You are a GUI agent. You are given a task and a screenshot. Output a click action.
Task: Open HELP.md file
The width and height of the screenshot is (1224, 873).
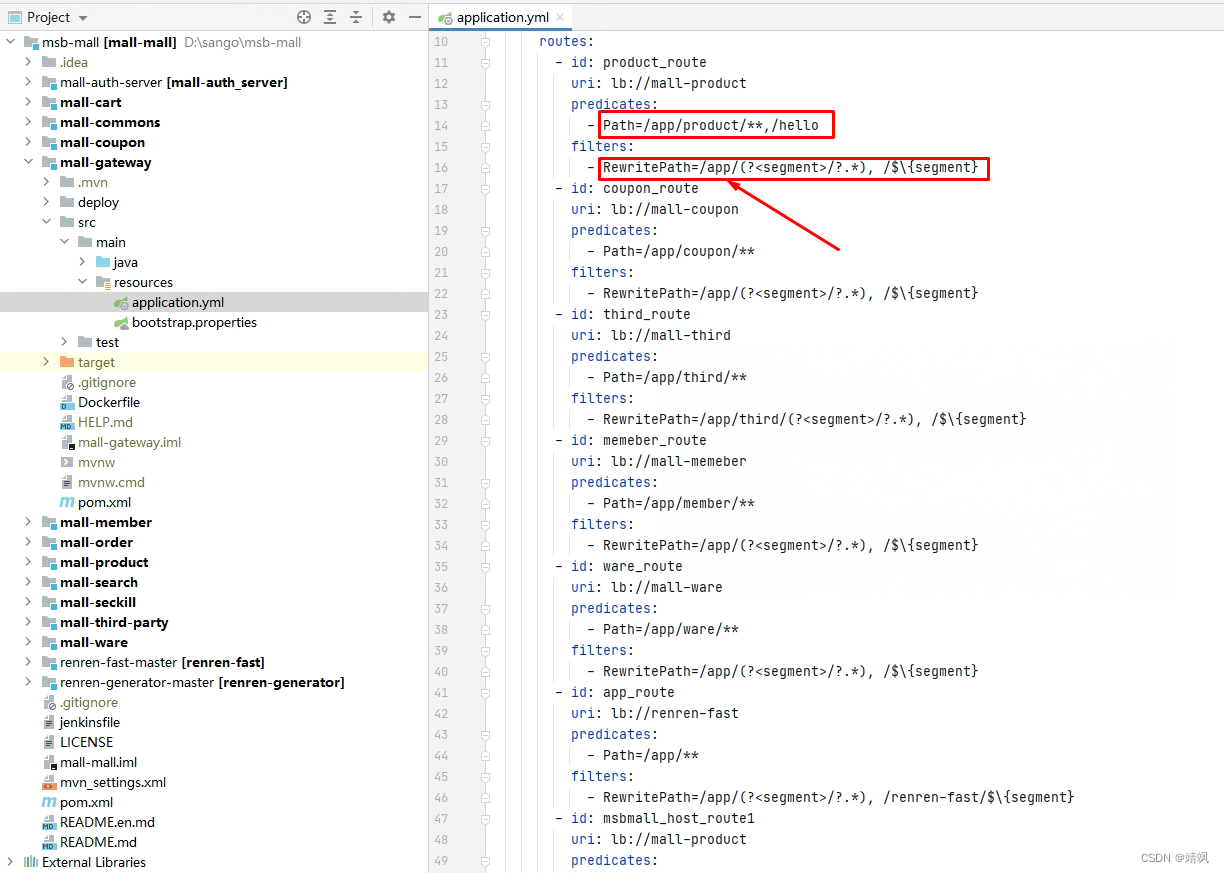pos(105,422)
